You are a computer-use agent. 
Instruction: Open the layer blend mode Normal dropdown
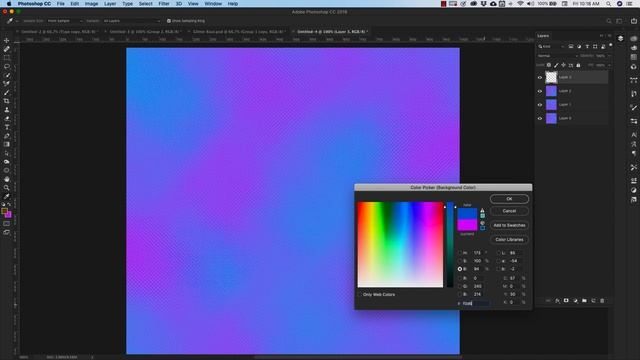(x=557, y=56)
